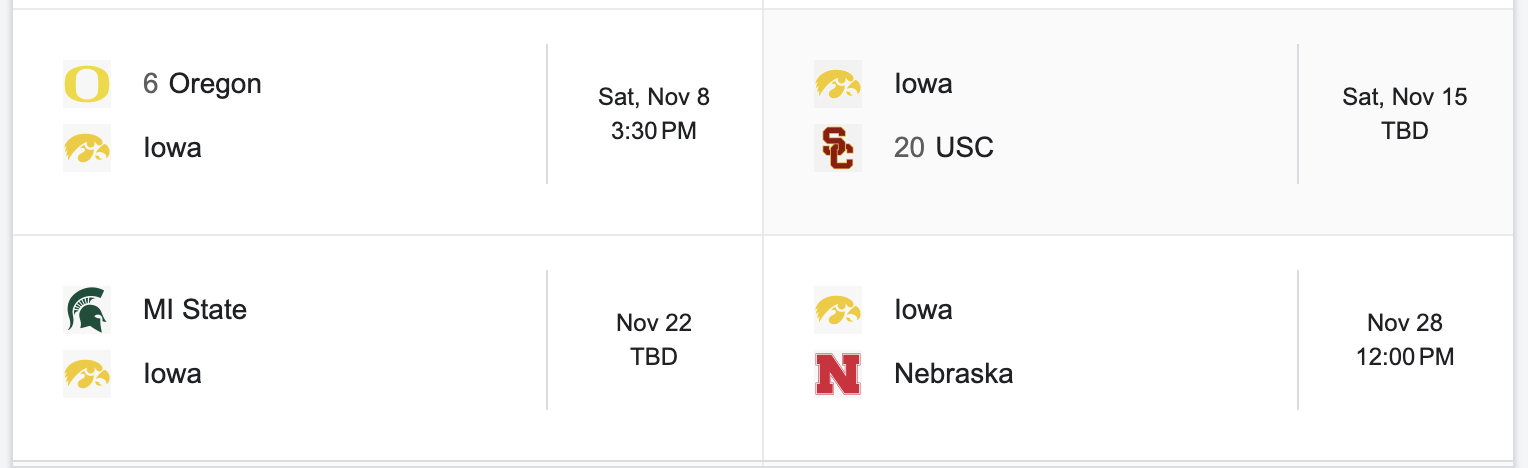Click Iowa's logo in the Oregon matchup

[87, 148]
